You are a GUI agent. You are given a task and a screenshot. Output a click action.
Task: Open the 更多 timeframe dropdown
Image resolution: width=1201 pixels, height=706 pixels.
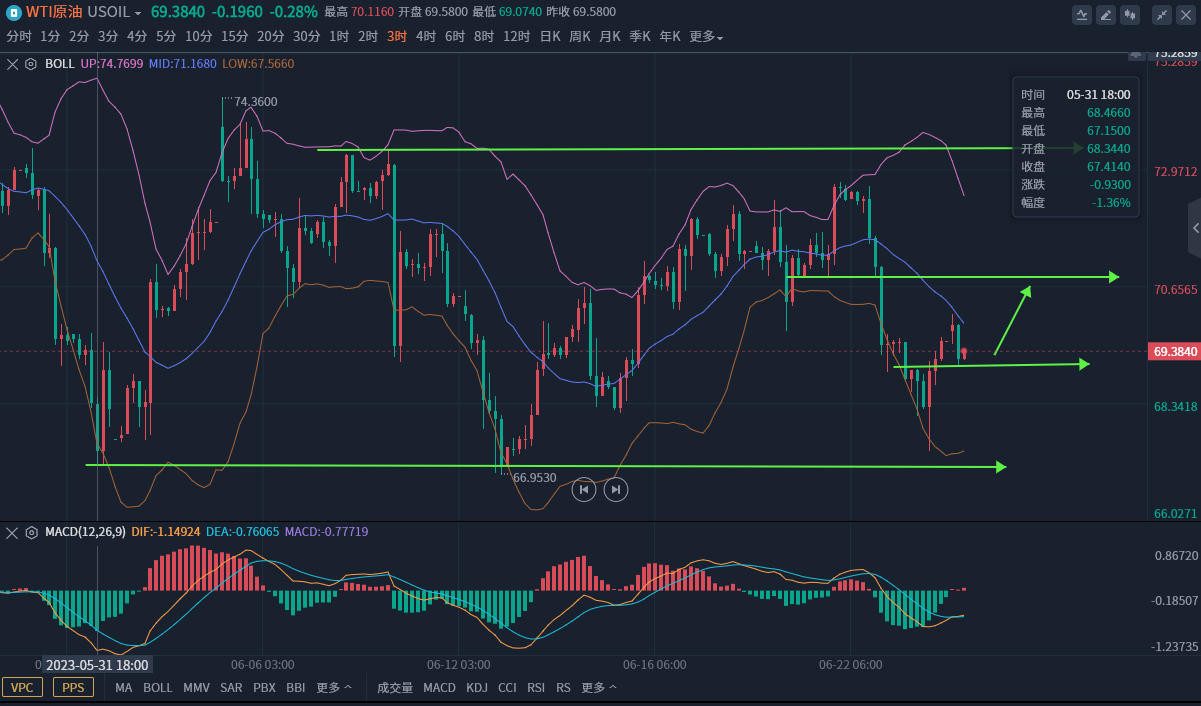click(x=706, y=37)
